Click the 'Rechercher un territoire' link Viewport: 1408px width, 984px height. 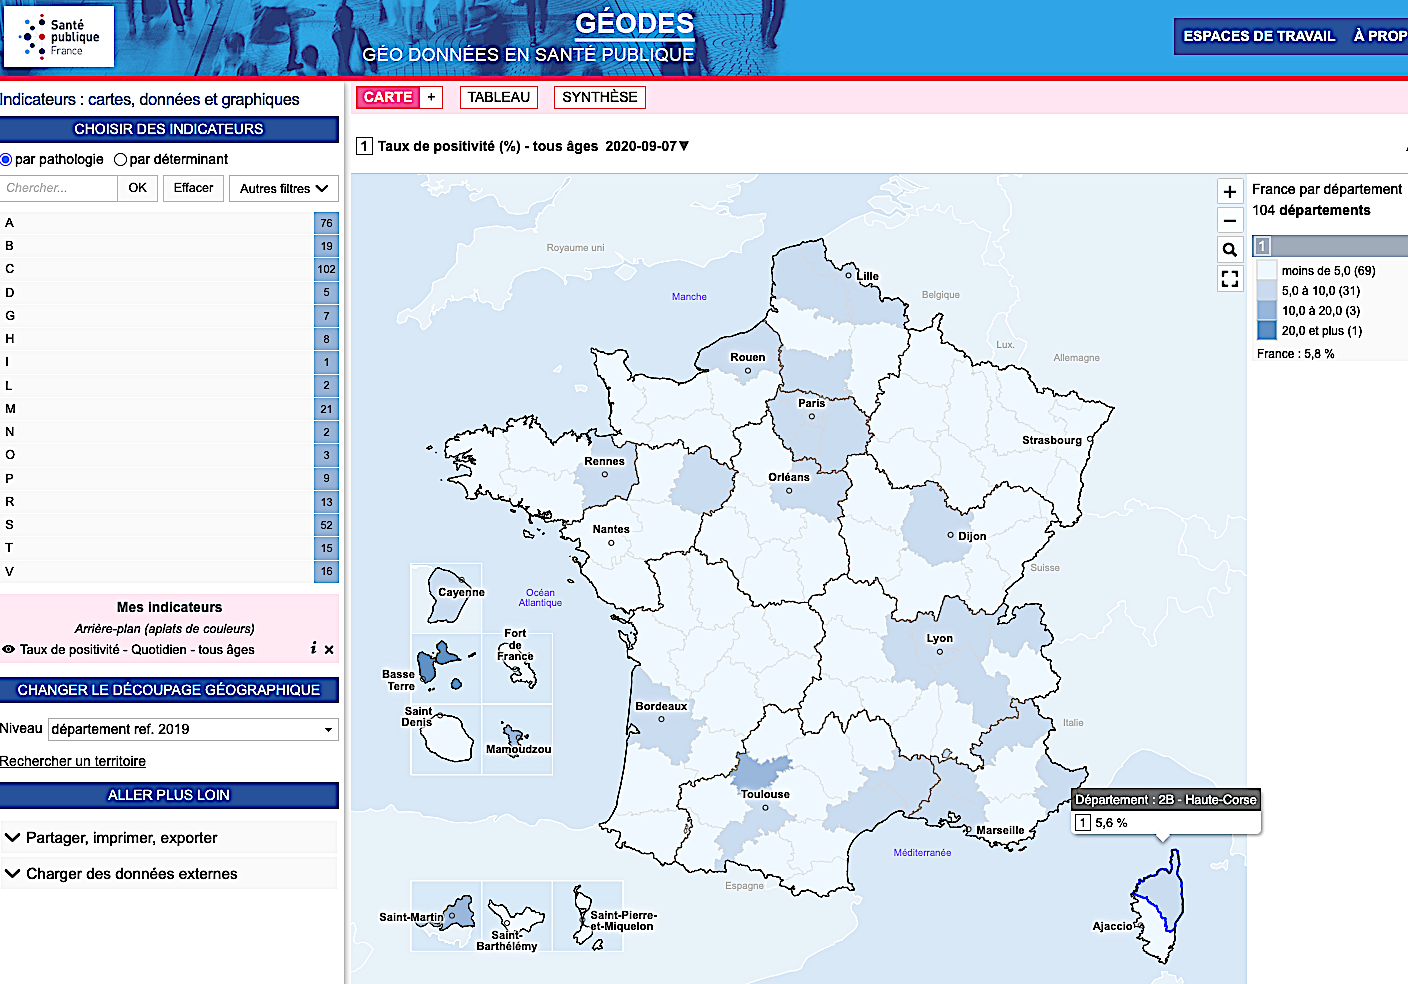pyautogui.click(x=73, y=761)
